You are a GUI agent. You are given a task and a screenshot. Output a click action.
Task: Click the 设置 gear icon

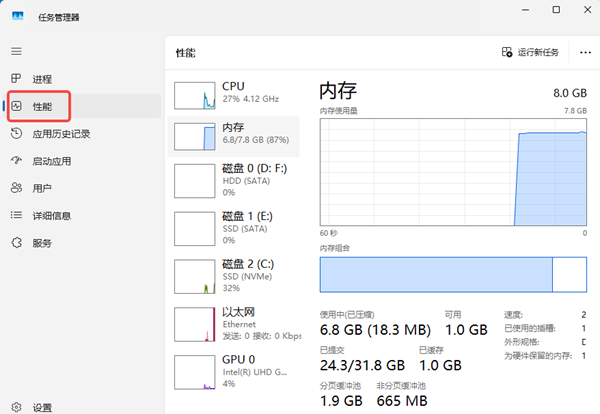point(16,407)
